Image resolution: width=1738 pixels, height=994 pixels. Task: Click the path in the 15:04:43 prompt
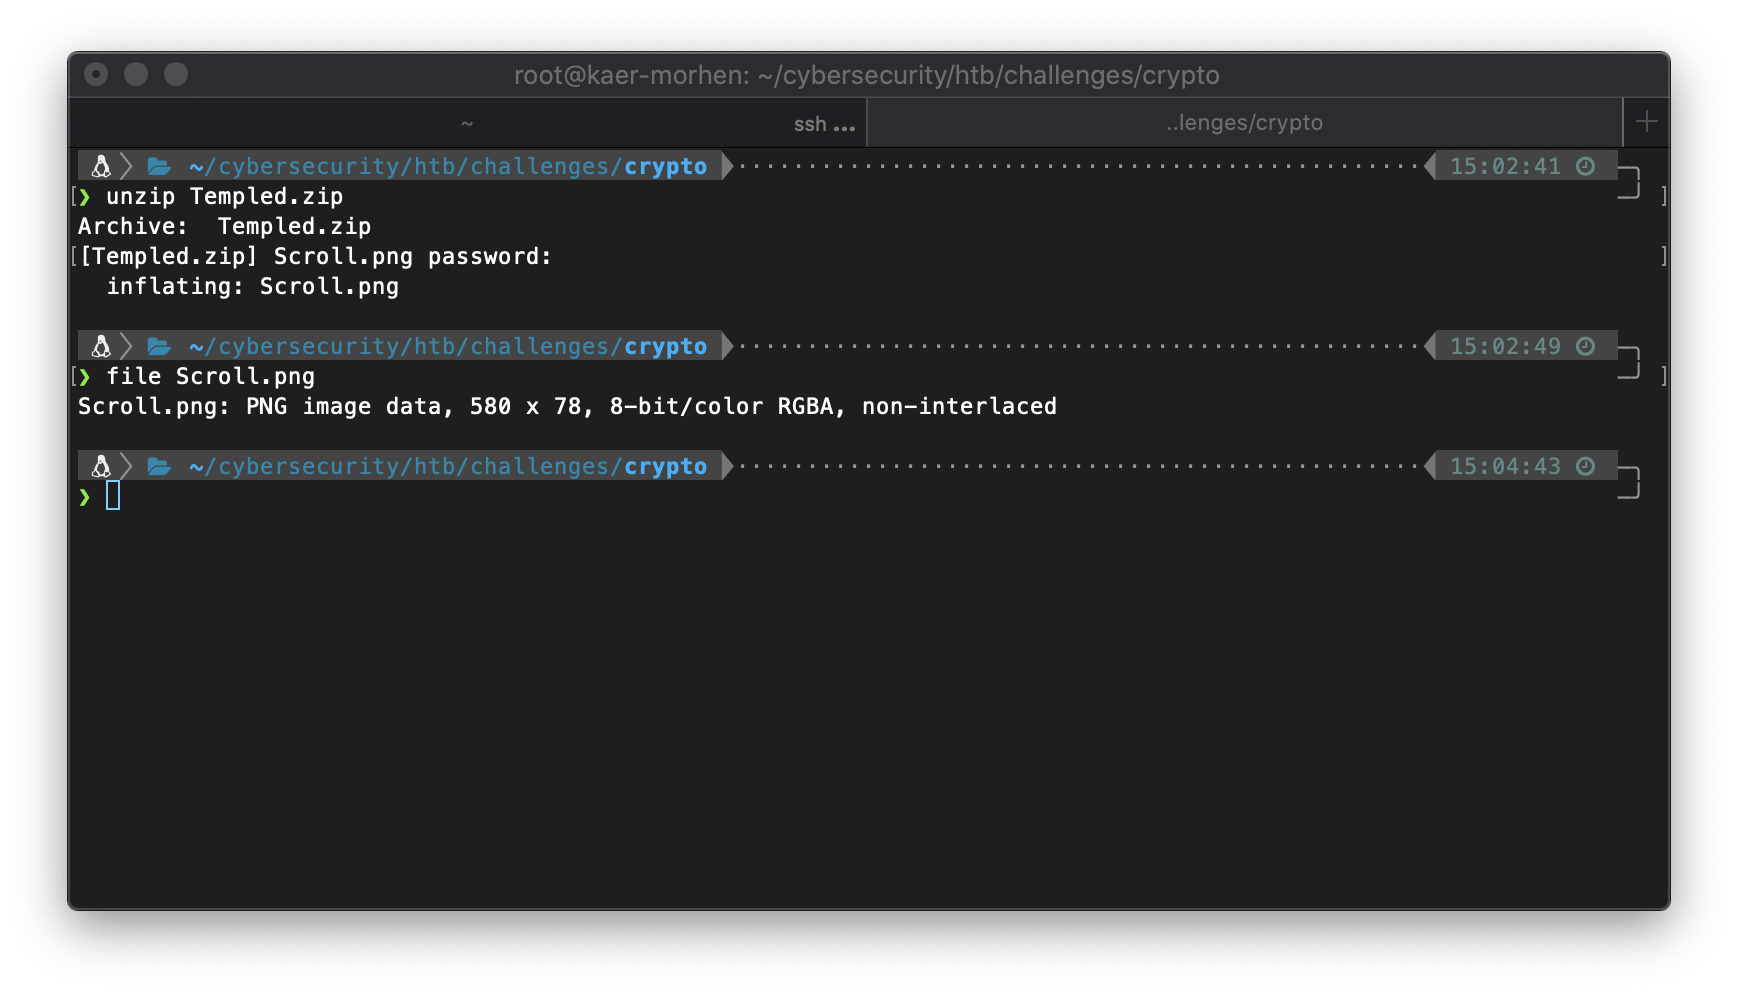(x=448, y=466)
